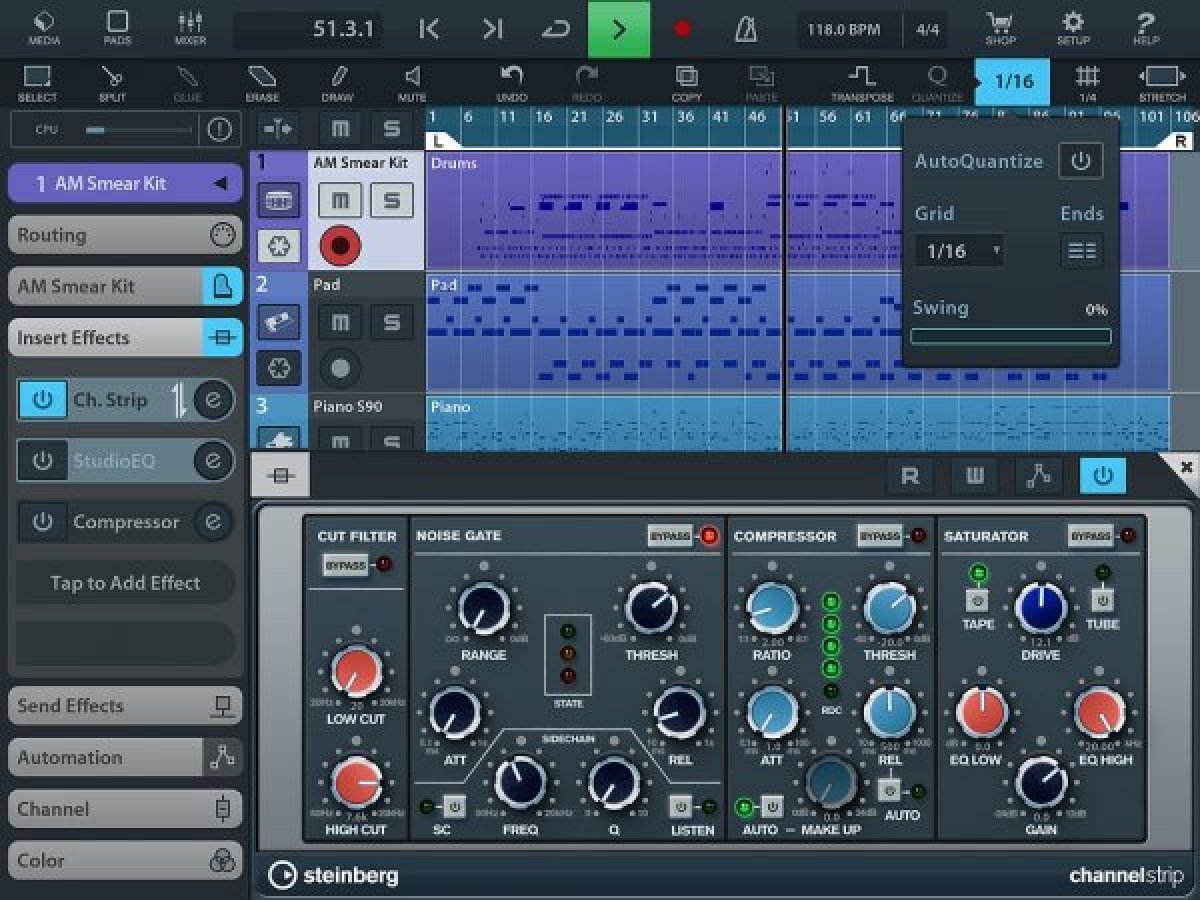The height and width of the screenshot is (900, 1200).
Task: Toggle the quantize Ends button
Action: (x=1081, y=251)
